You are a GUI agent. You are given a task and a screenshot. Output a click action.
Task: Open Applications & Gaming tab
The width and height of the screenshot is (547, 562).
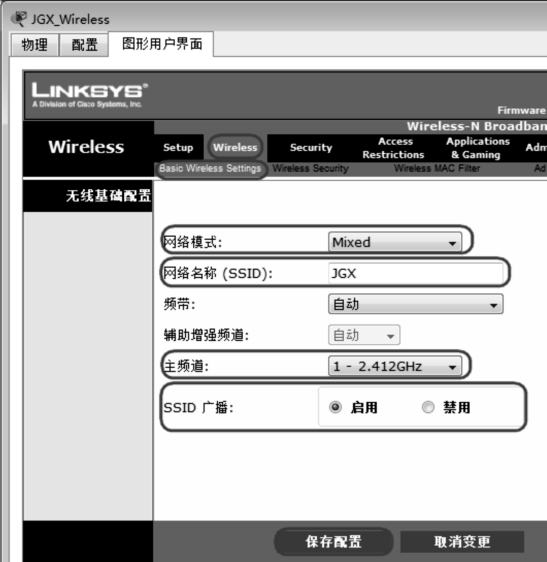477,148
